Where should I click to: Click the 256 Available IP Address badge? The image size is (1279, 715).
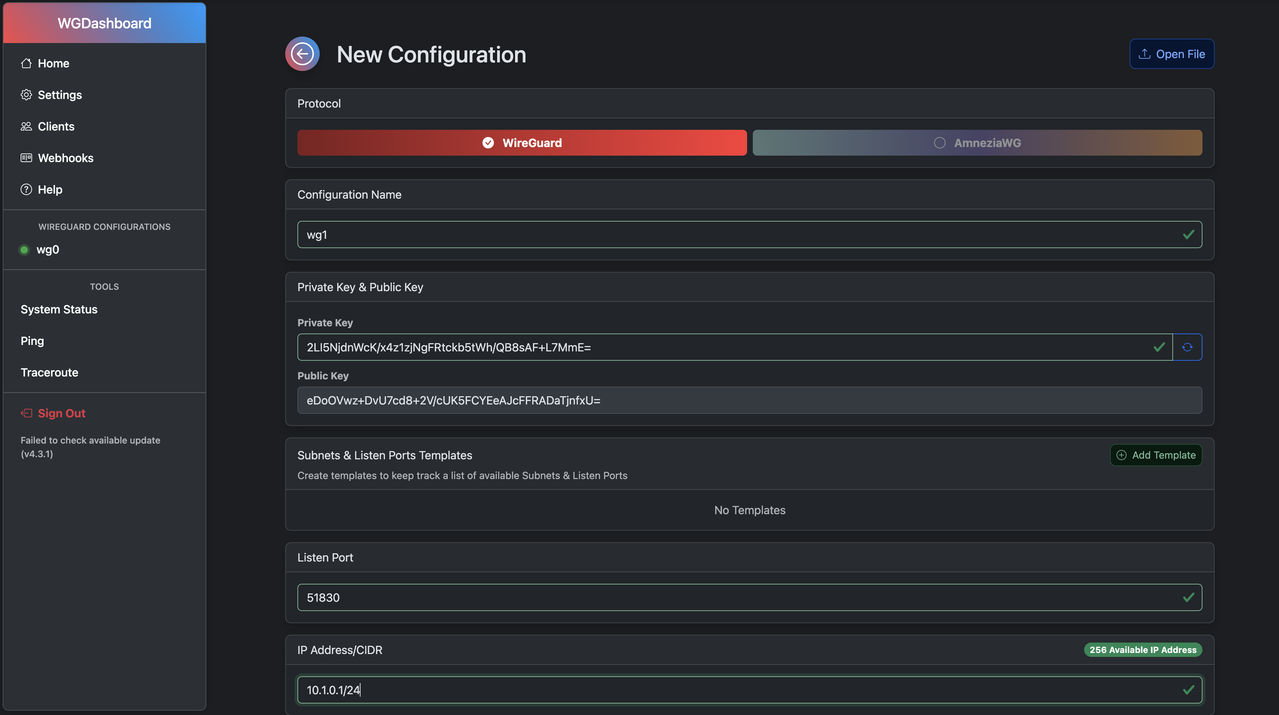tap(1142, 649)
